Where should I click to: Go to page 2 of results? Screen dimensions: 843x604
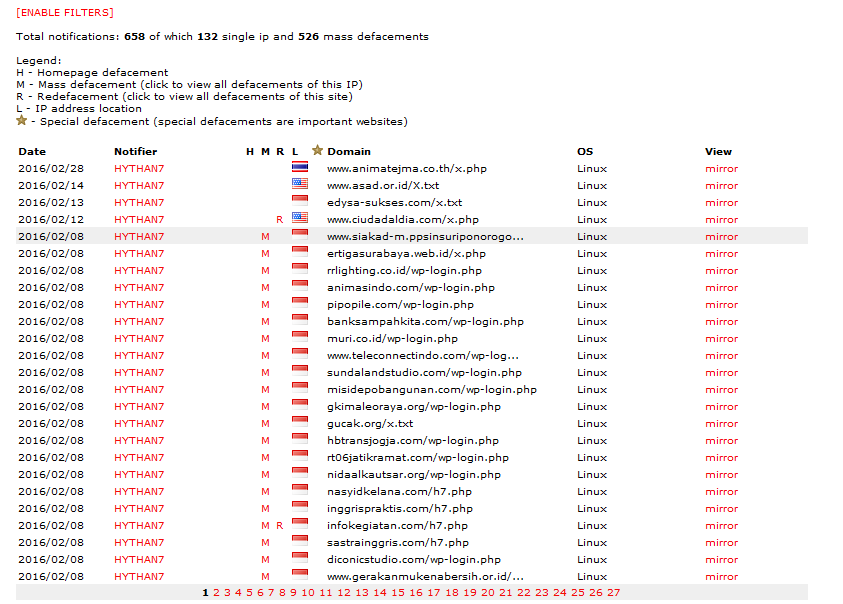tap(216, 592)
